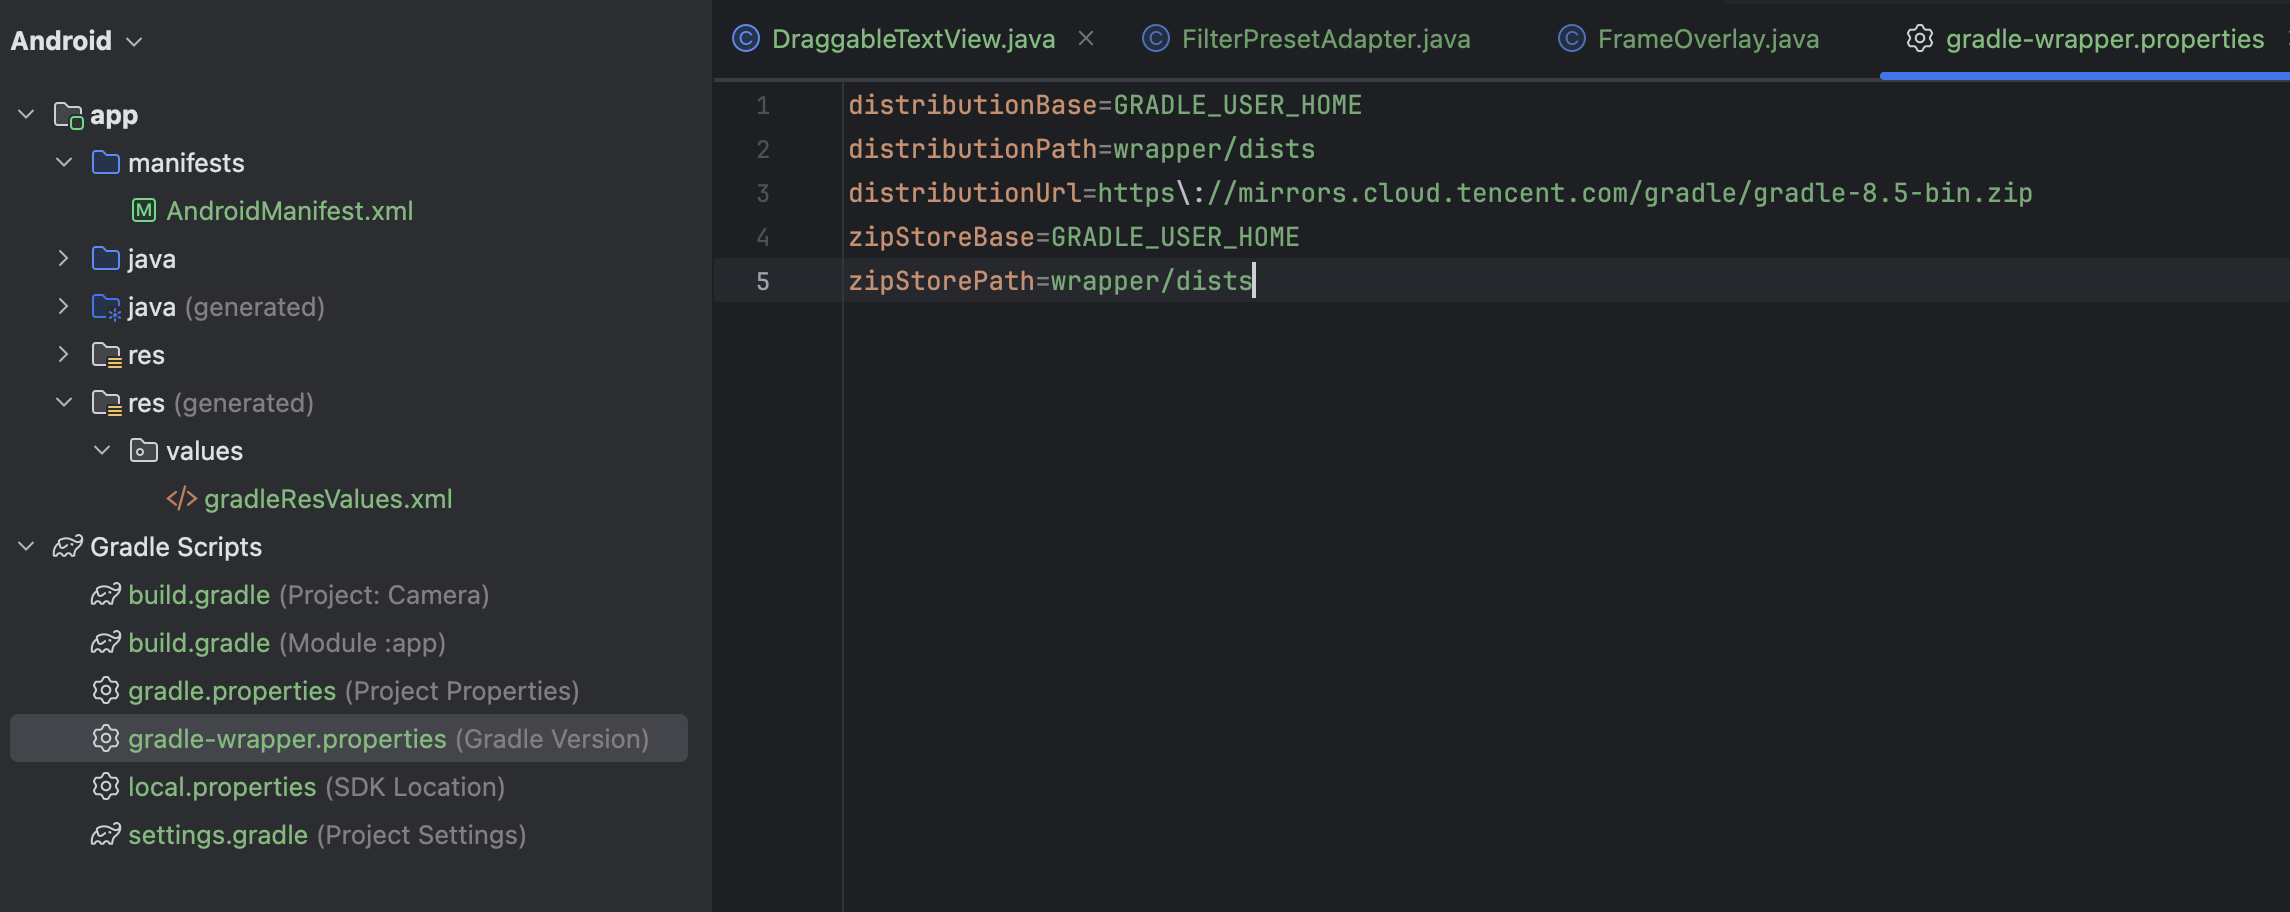Collapse the Gradle Scripts node
Screen dimensions: 2290x912
27,547
